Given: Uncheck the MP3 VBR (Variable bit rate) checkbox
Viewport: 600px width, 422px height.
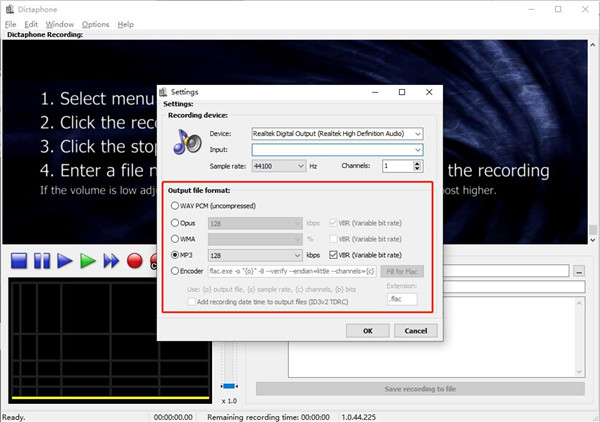Looking at the screenshot, I should [x=333, y=255].
